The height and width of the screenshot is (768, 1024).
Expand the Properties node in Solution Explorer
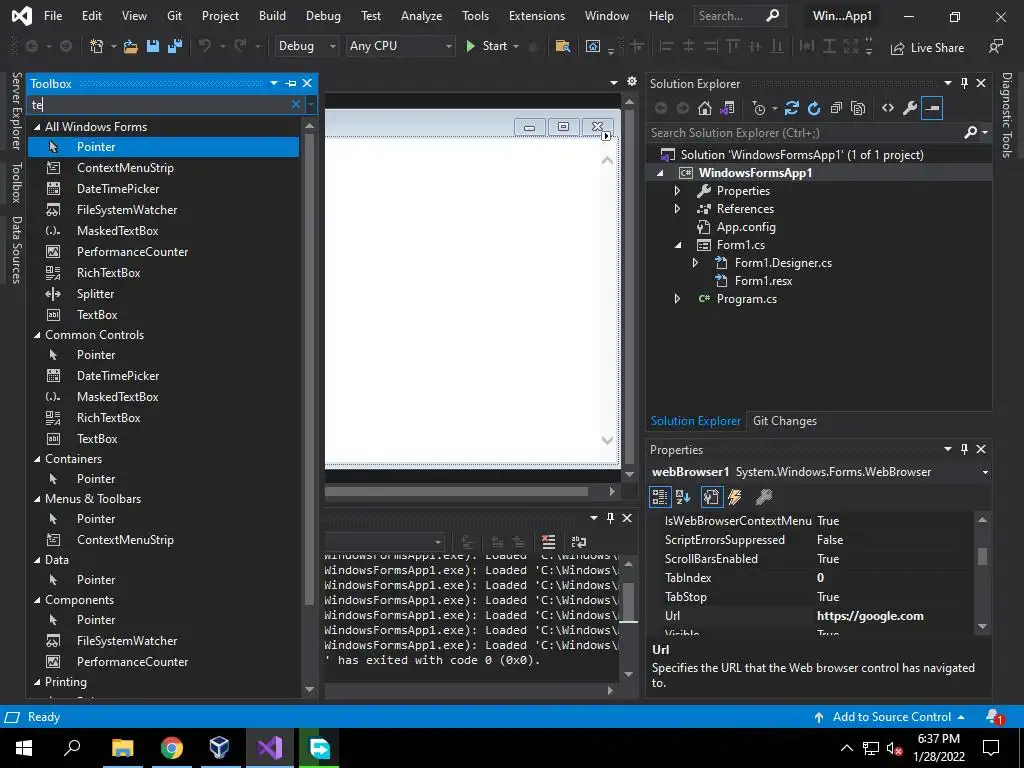coord(677,191)
